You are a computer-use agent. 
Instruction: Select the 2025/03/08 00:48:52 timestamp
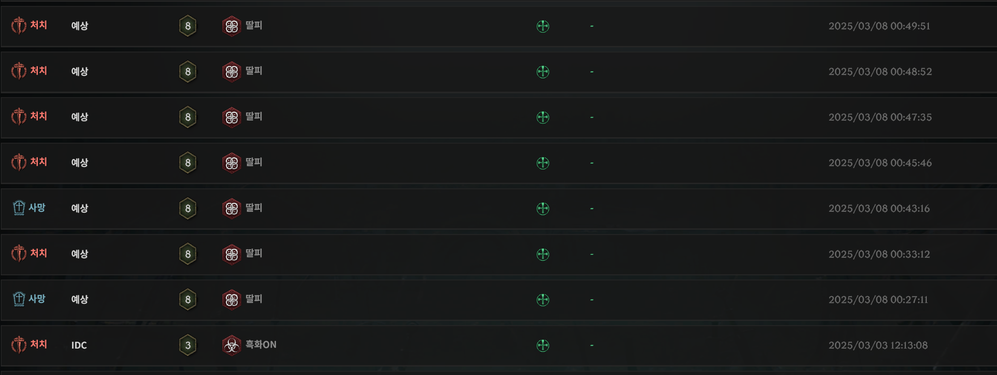(x=880, y=72)
